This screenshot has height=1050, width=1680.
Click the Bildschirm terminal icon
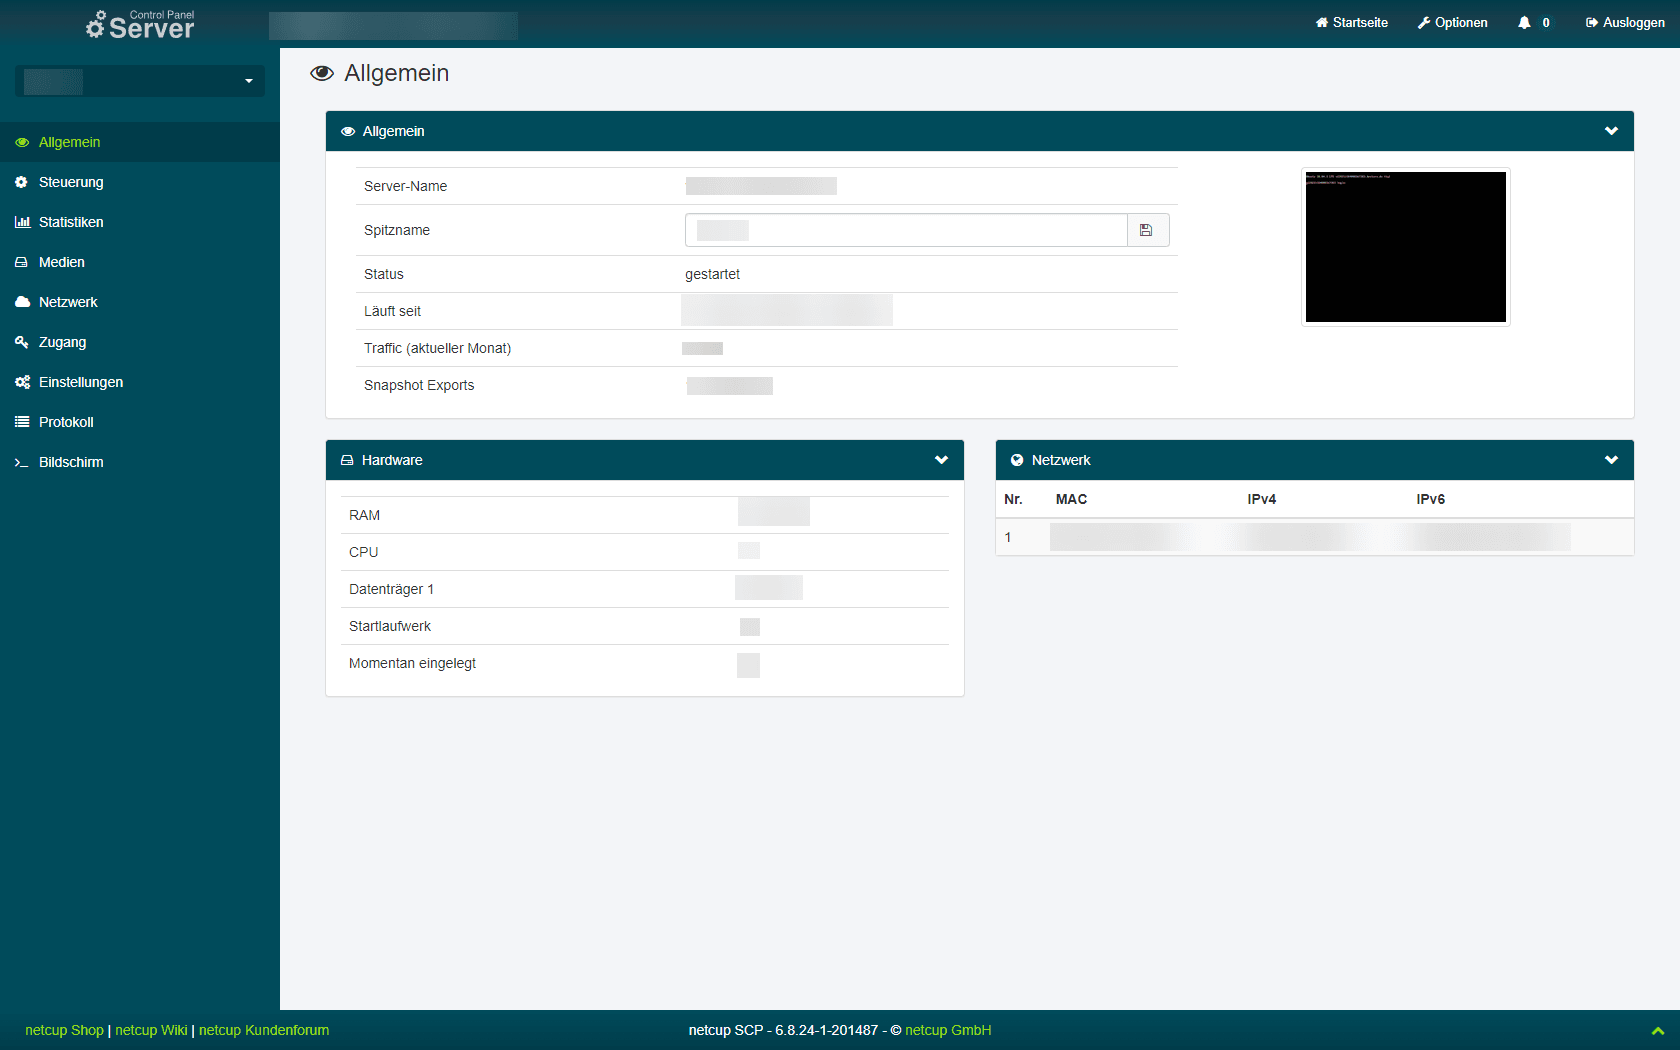(x=22, y=462)
